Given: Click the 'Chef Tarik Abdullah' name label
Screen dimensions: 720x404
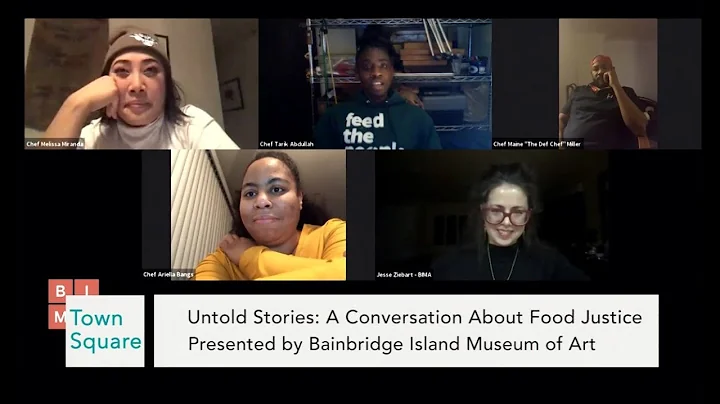Looking at the screenshot, I should [287, 144].
